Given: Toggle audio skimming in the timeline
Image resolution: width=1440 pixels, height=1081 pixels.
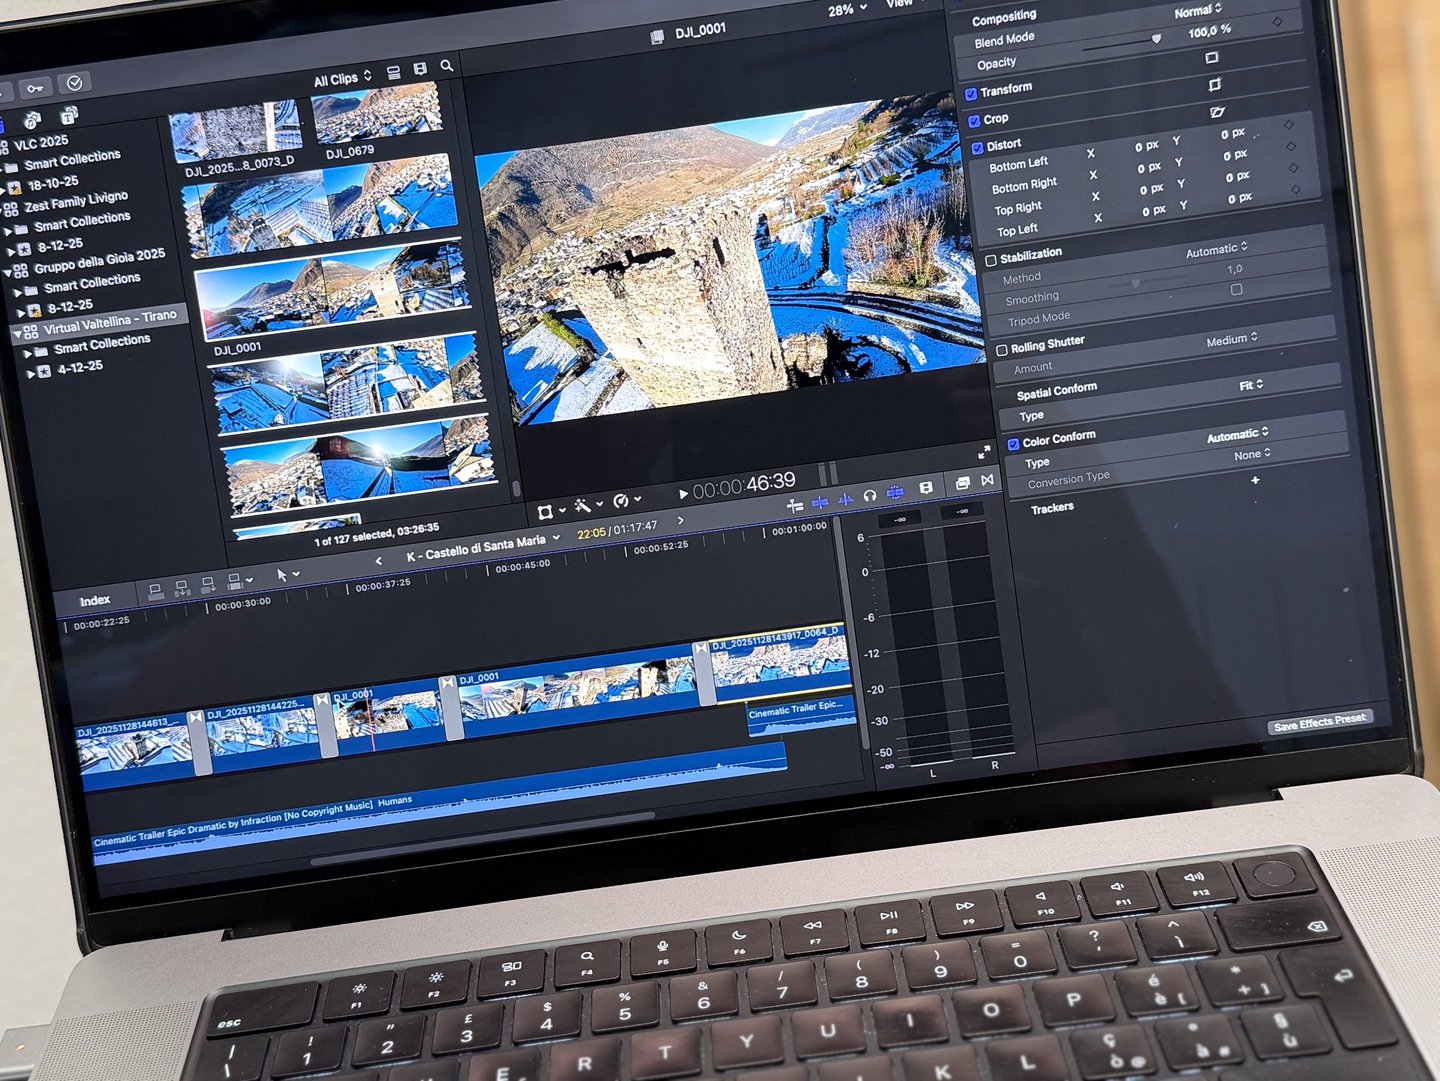Looking at the screenshot, I should click(x=845, y=499).
